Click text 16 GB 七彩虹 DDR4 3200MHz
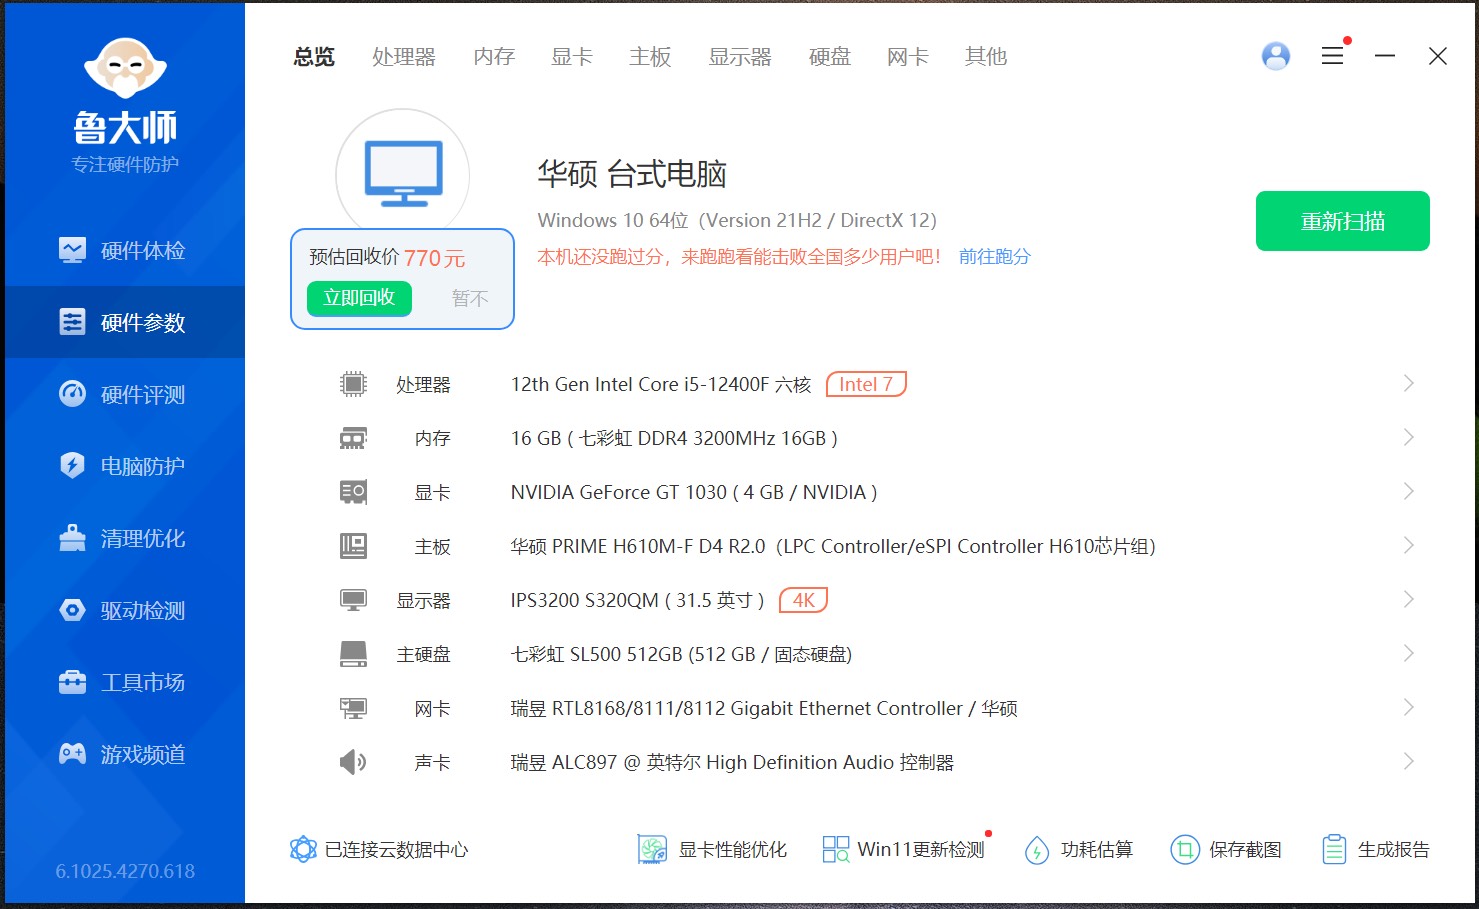This screenshot has width=1479, height=909. [674, 439]
